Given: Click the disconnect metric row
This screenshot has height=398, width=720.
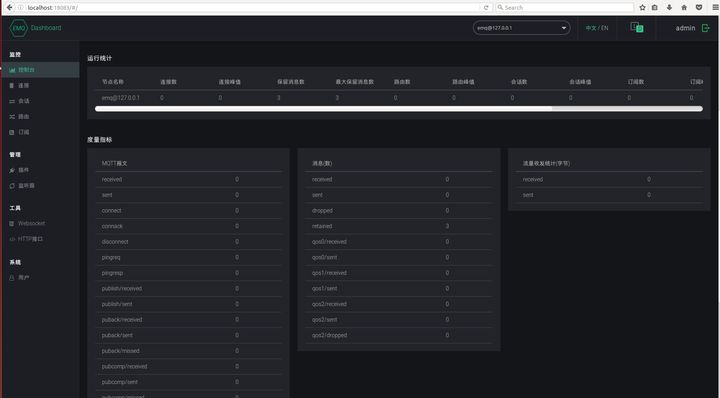Looking at the screenshot, I should tap(189, 242).
